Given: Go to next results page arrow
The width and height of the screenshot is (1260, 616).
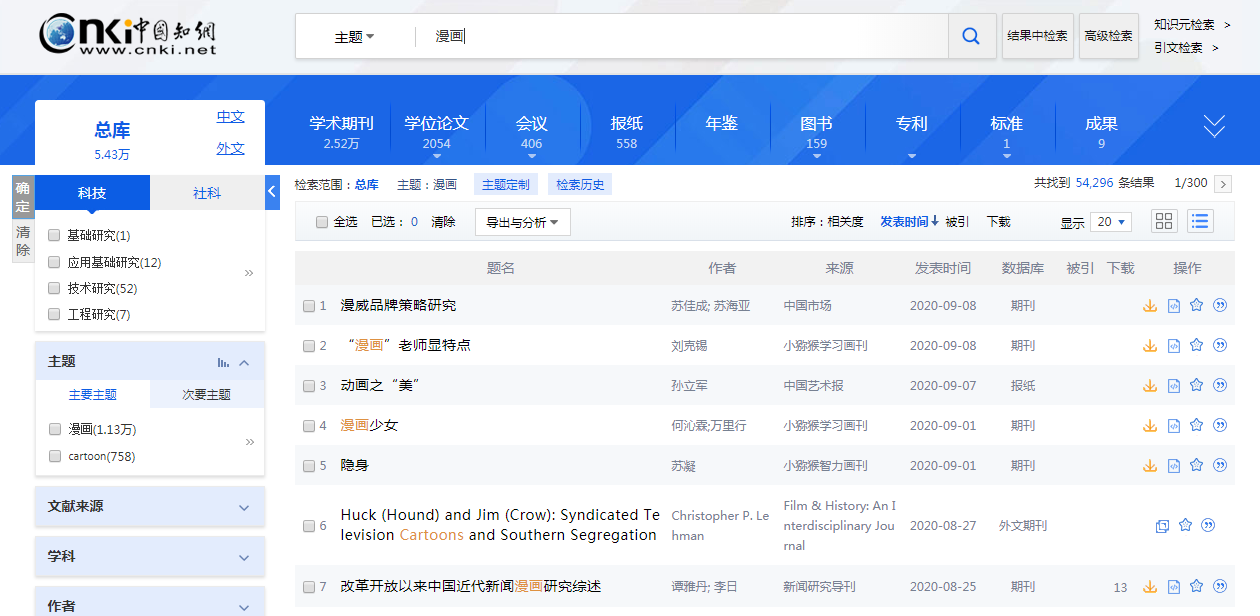Looking at the screenshot, I should coord(1223,184).
